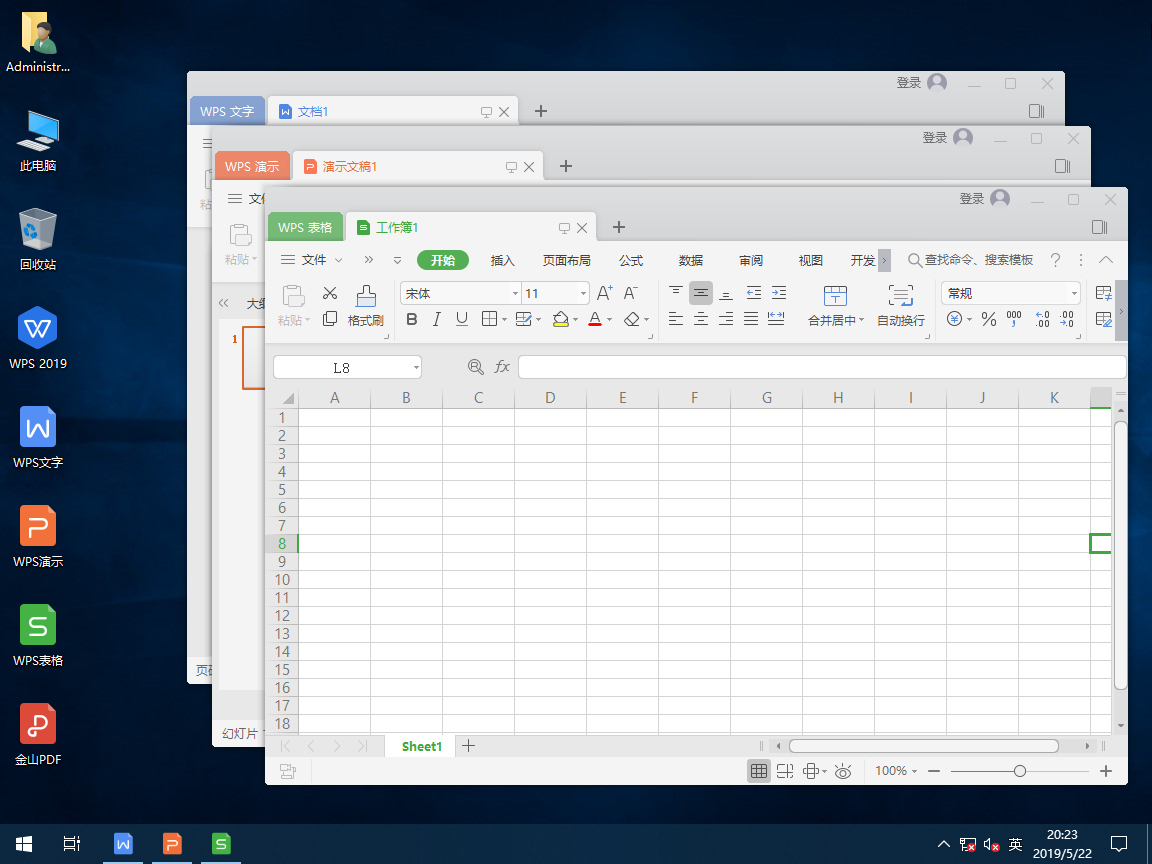
Task: Click the Cut scissors icon
Action: tap(330, 294)
